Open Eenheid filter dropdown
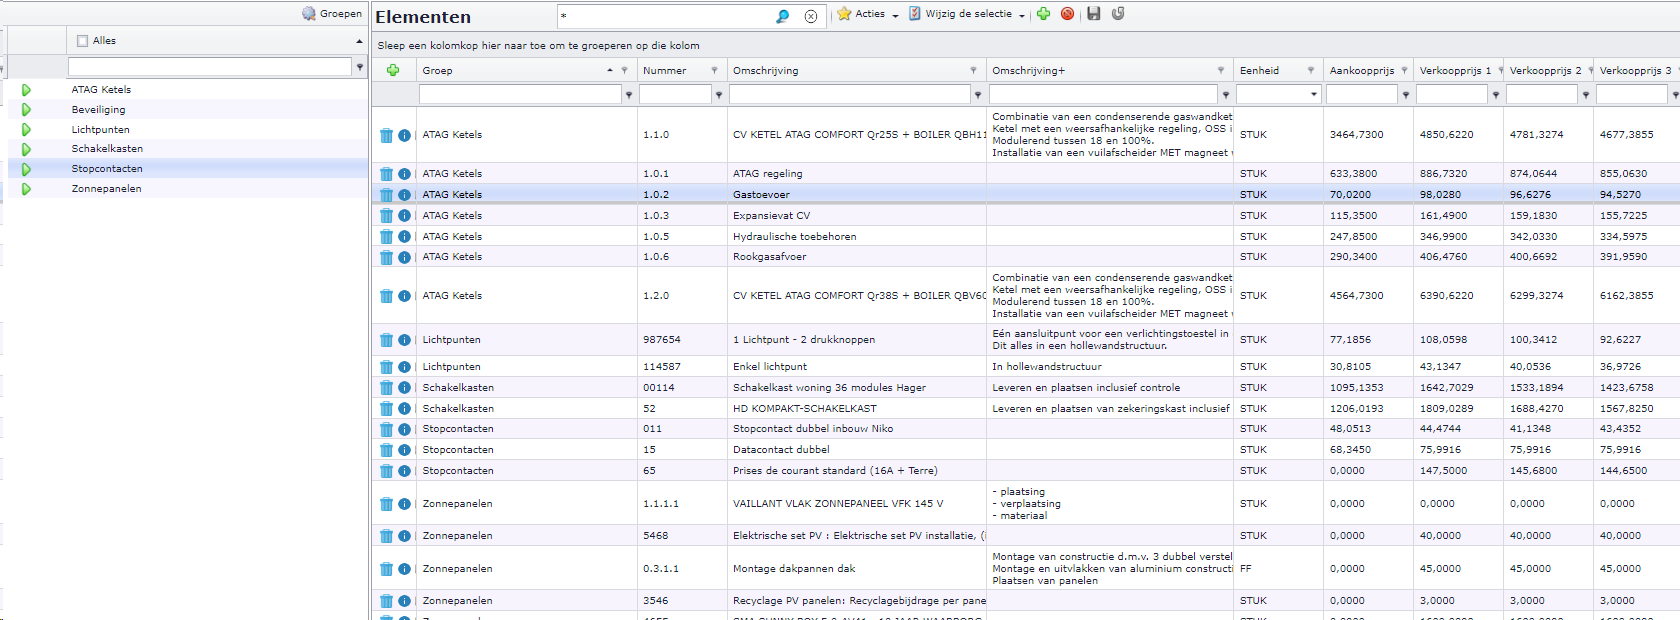 click(x=1313, y=94)
